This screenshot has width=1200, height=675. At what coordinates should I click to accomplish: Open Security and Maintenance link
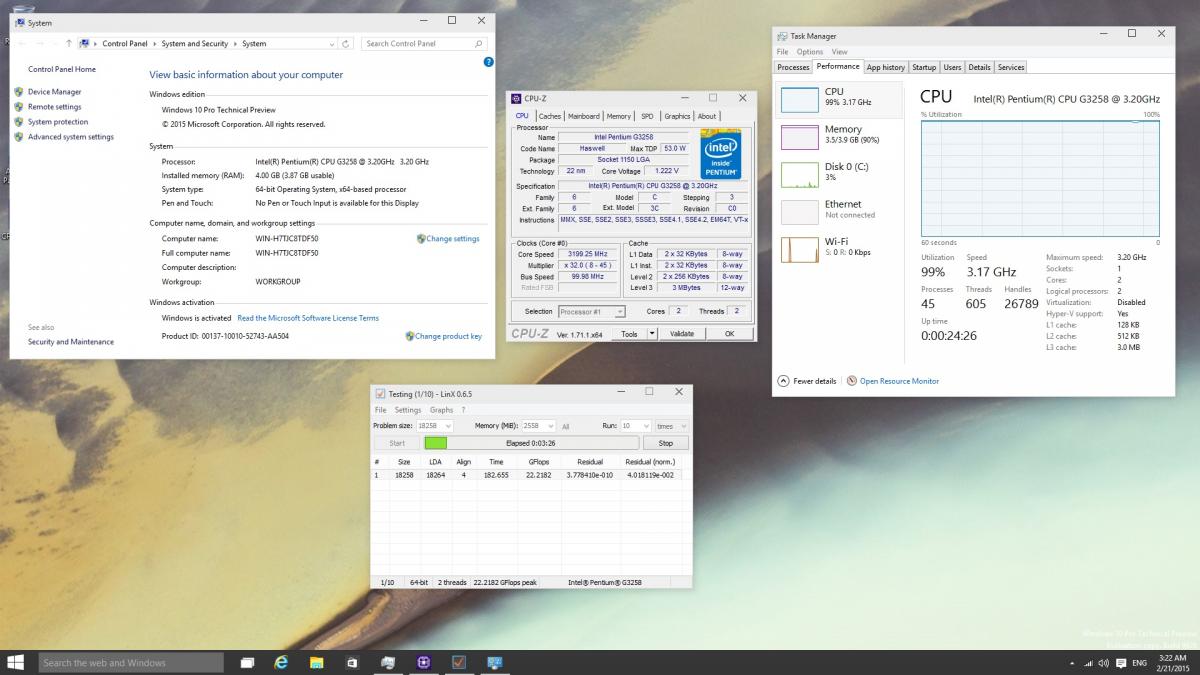(x=71, y=342)
